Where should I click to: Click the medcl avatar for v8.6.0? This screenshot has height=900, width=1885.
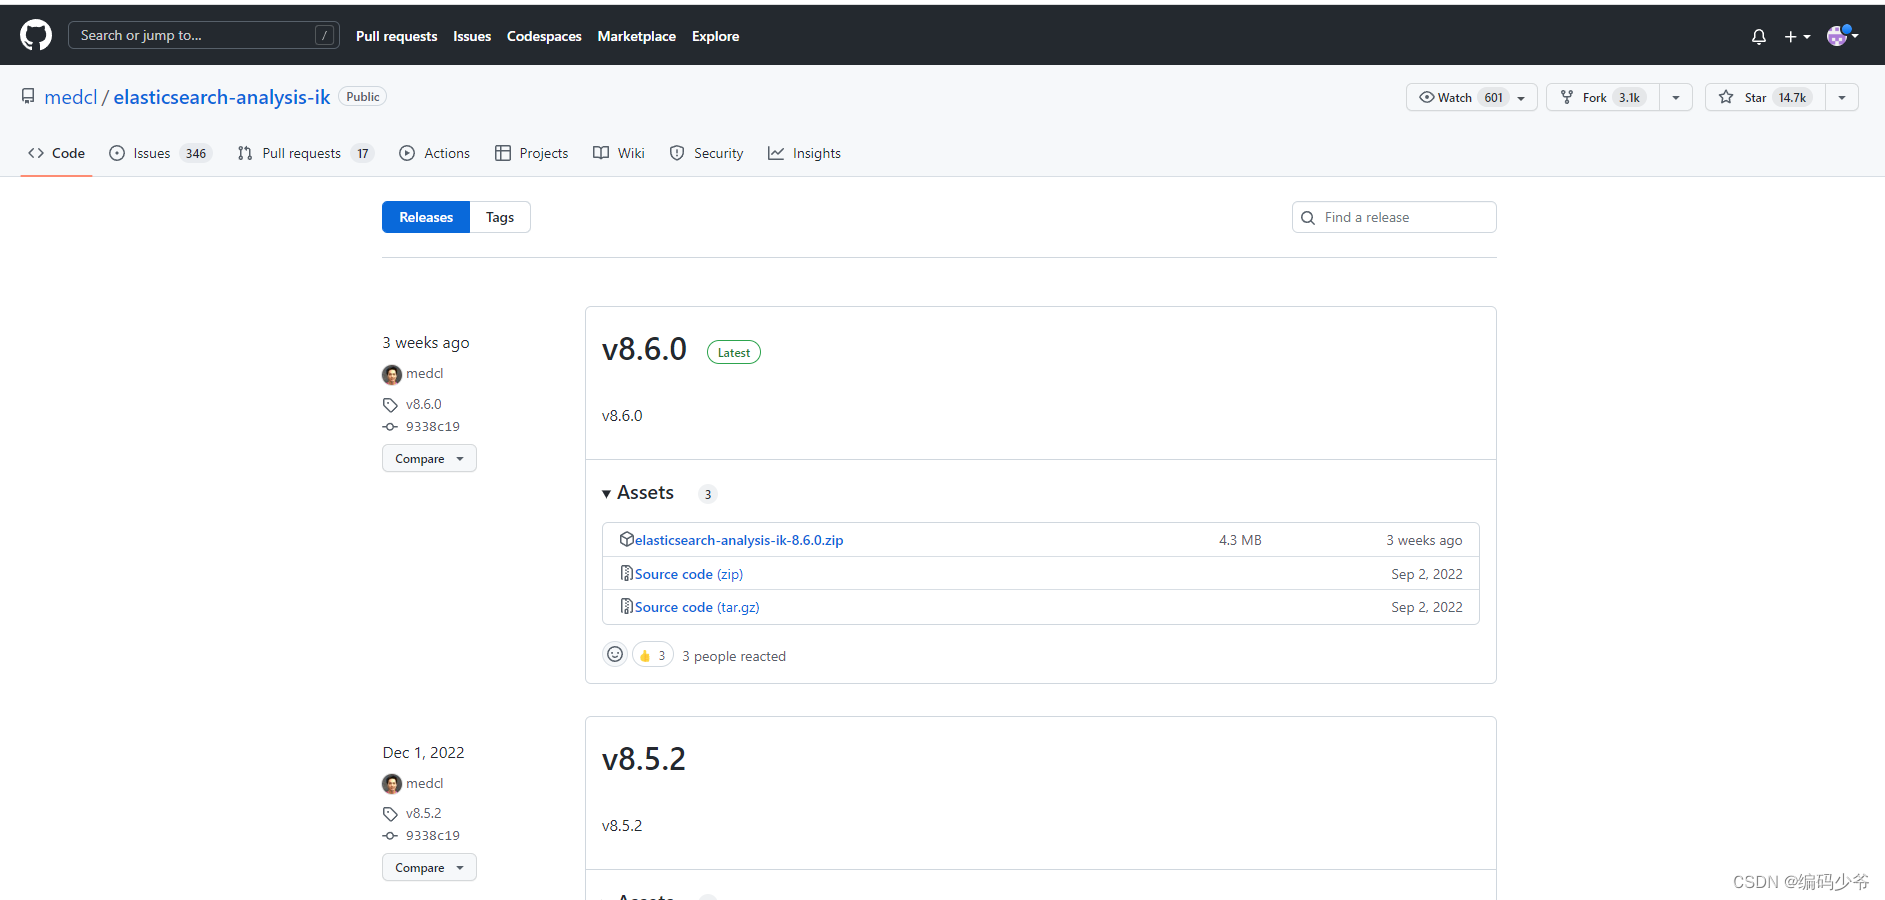click(x=392, y=374)
